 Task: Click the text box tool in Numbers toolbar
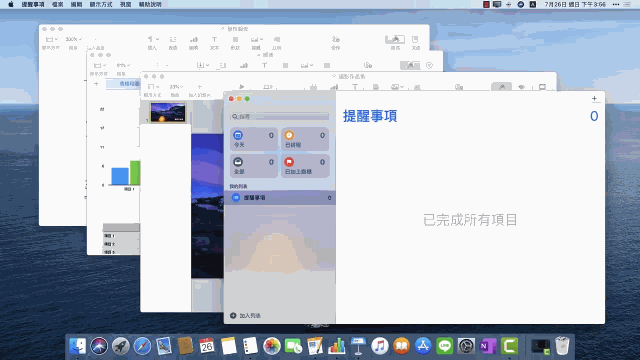point(264,65)
